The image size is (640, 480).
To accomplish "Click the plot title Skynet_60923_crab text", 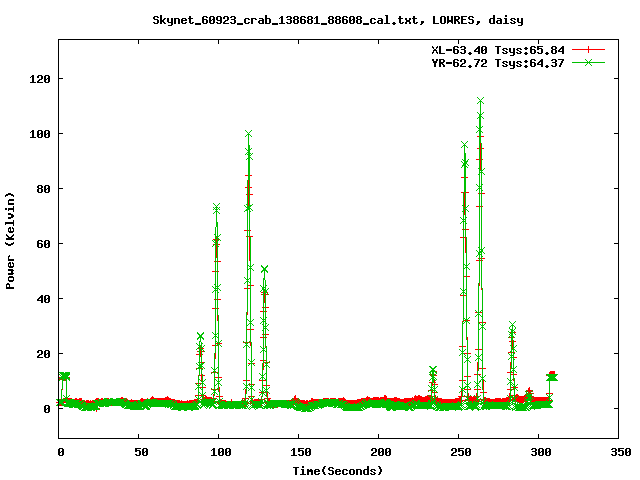I will tap(338, 20).
